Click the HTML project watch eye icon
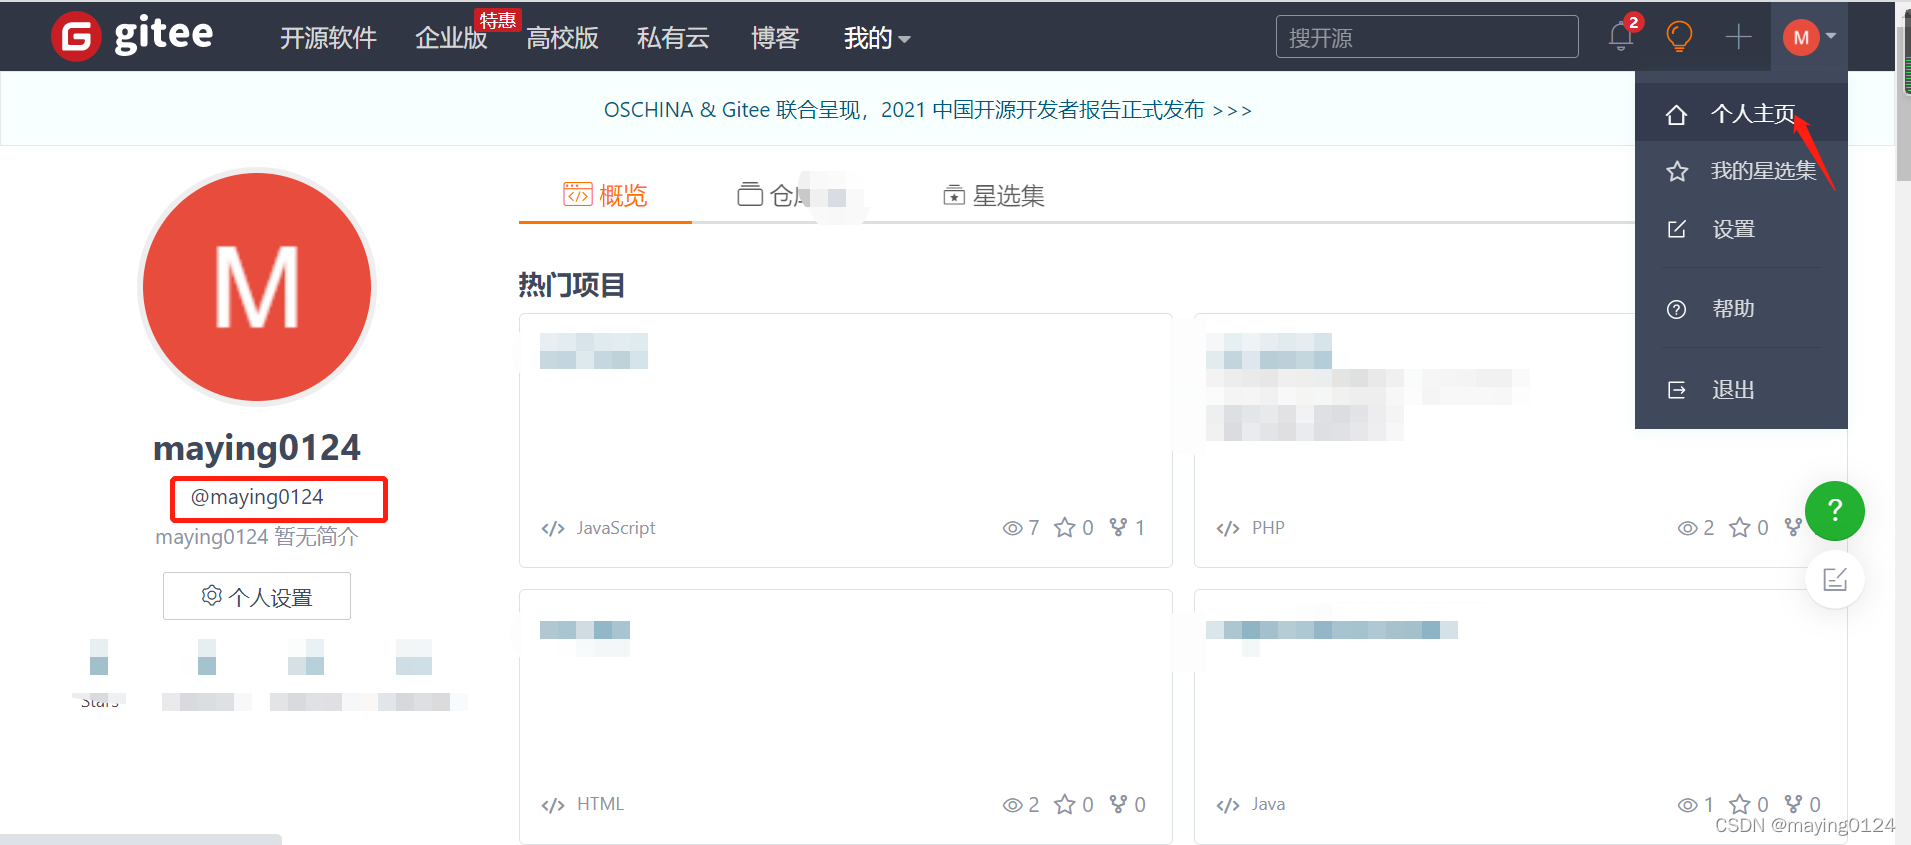This screenshot has width=1911, height=845. tap(1012, 805)
